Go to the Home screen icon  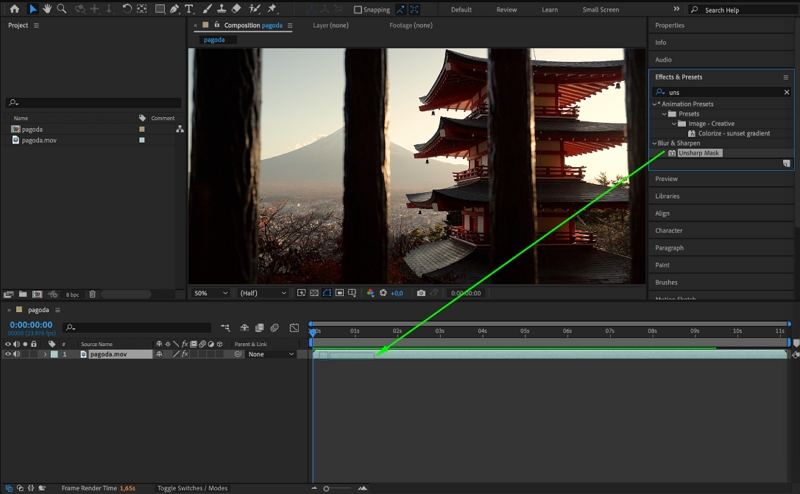[x=14, y=9]
